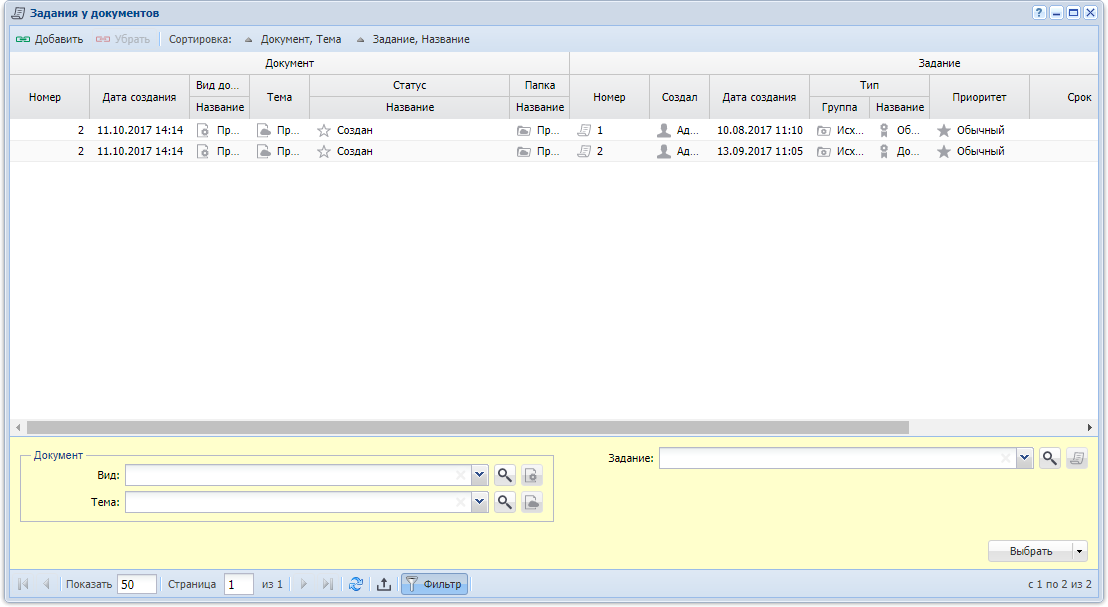Click the export upload icon

tap(384, 584)
